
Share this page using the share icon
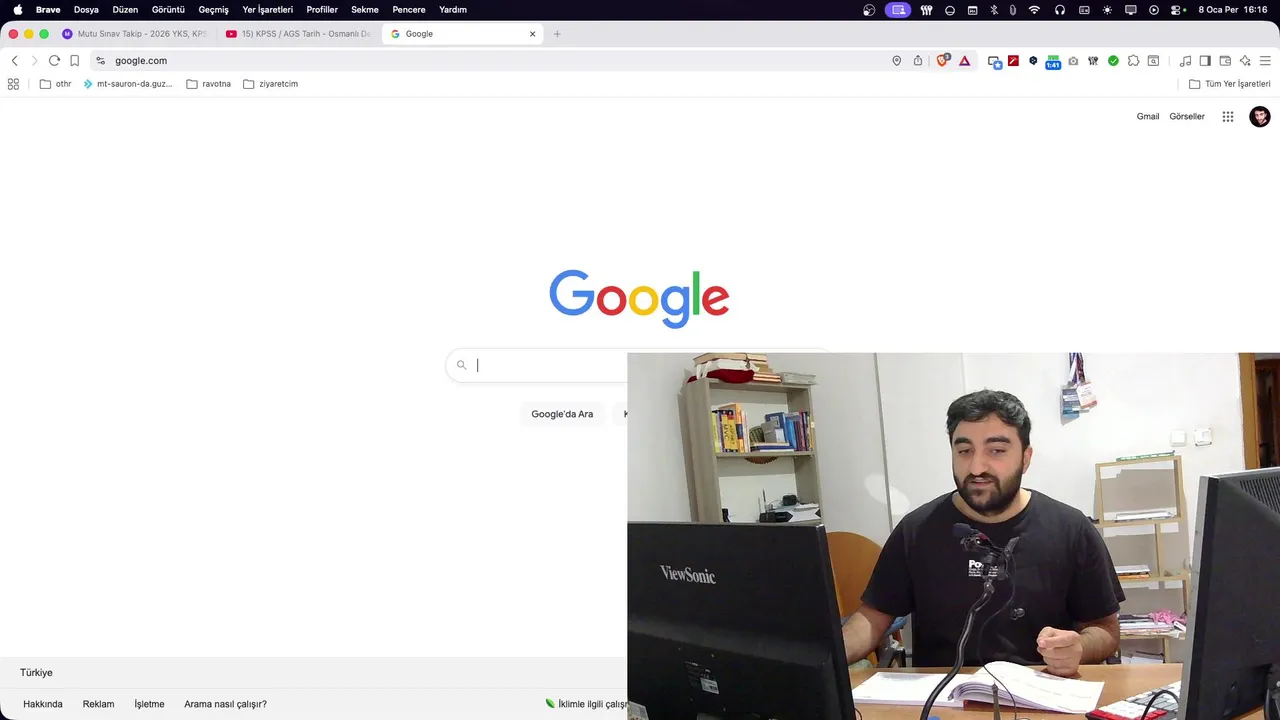(x=918, y=61)
